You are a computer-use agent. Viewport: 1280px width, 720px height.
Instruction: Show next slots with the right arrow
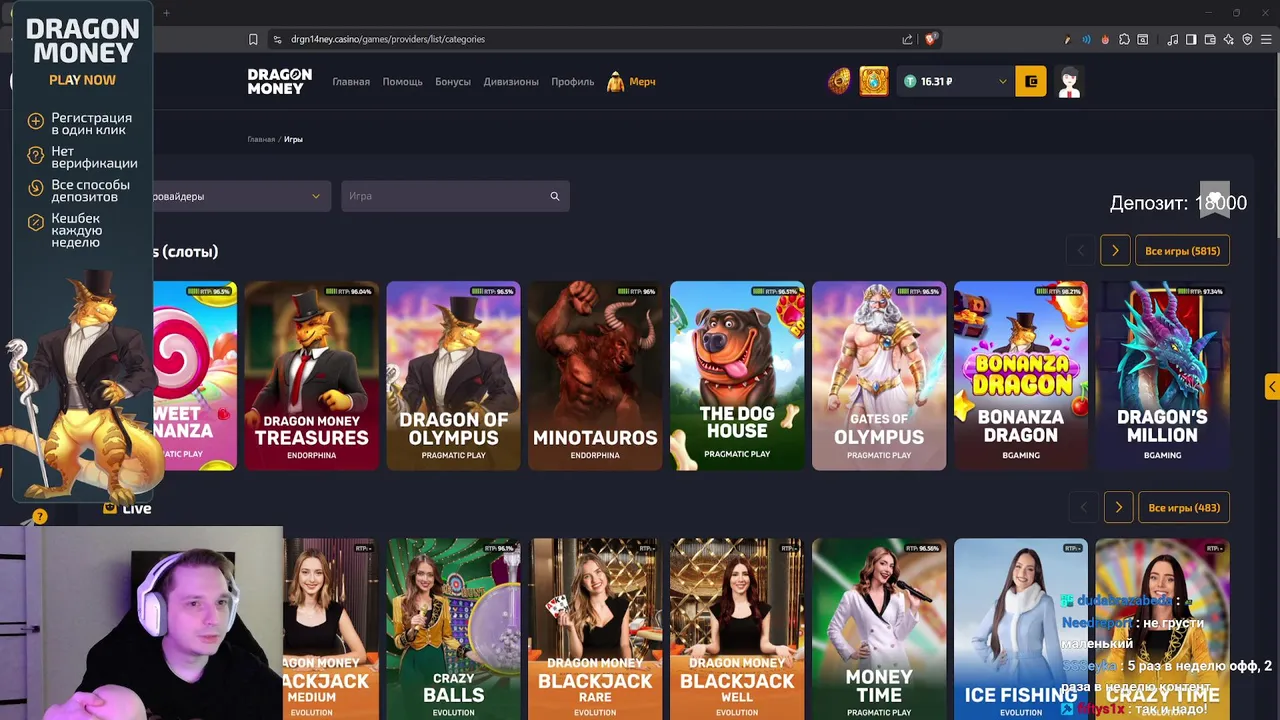coord(1115,251)
